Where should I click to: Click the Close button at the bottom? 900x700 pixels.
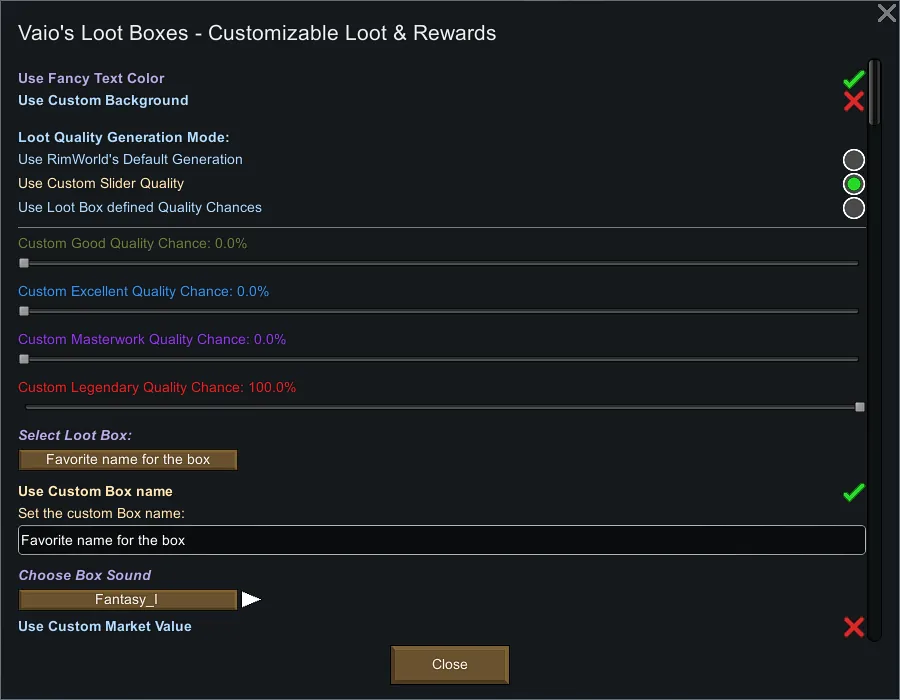pos(449,664)
